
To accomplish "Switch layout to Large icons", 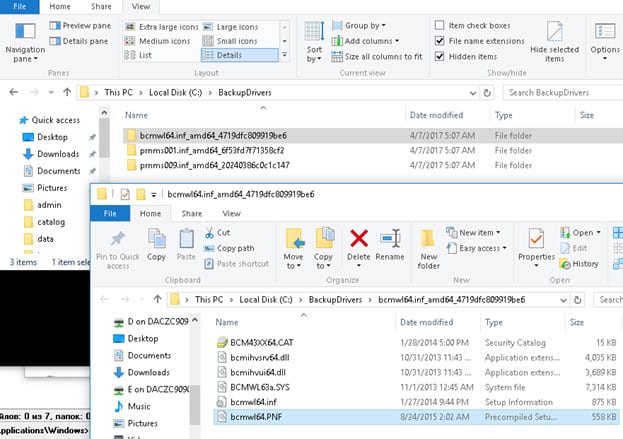I will [x=231, y=27].
